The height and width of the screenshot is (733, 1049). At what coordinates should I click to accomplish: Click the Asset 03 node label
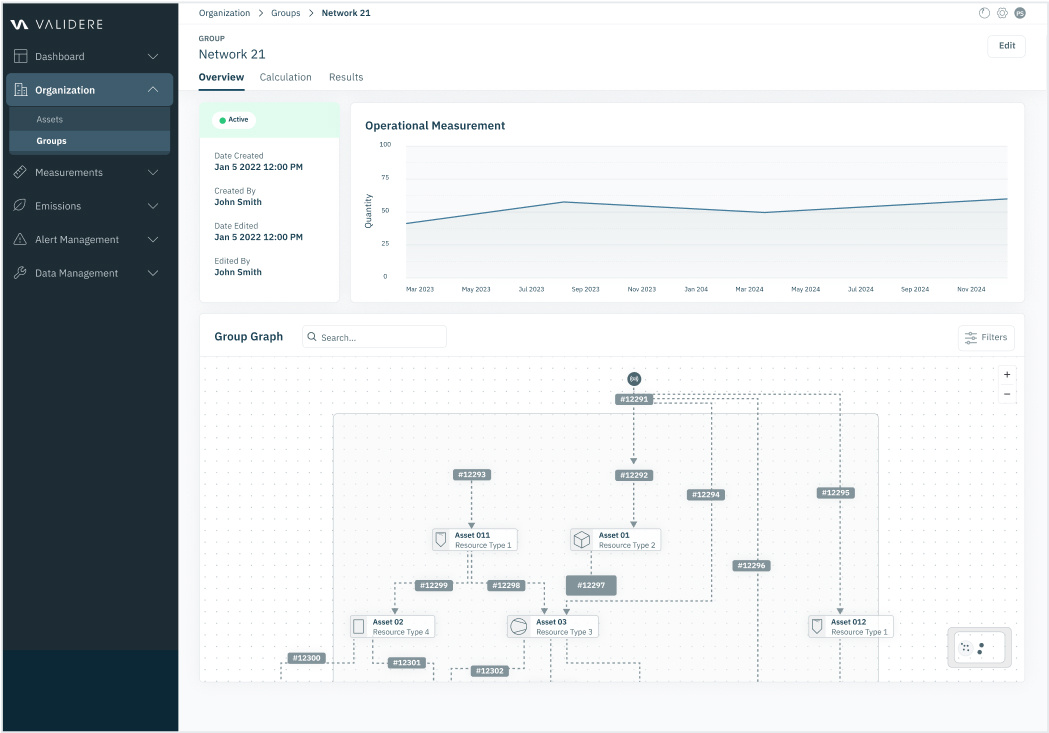[x=551, y=622]
